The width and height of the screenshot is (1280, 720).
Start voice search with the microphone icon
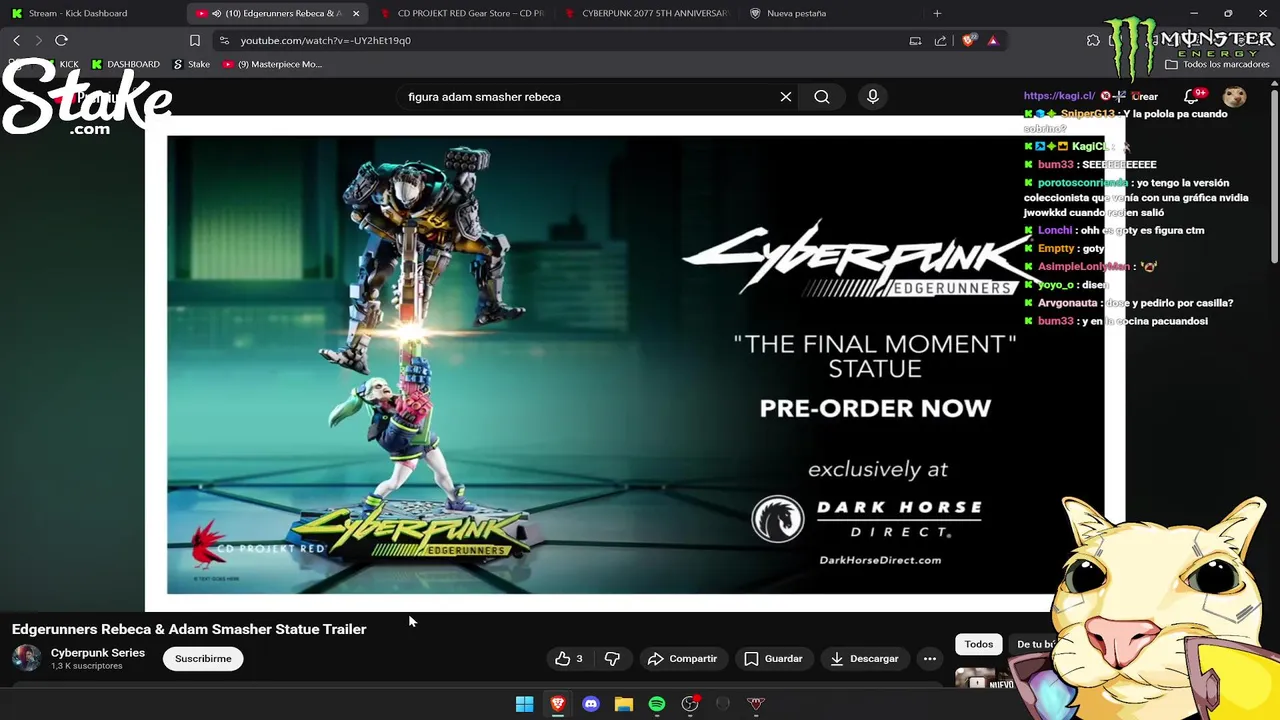point(873,97)
